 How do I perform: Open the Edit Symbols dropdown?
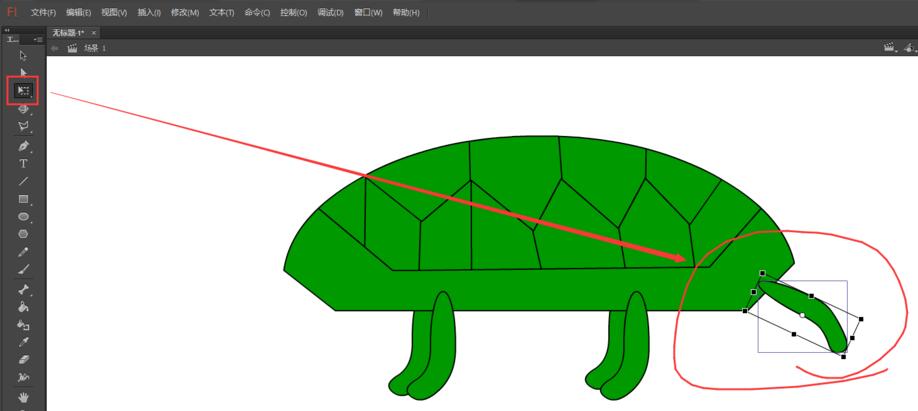click(x=909, y=47)
